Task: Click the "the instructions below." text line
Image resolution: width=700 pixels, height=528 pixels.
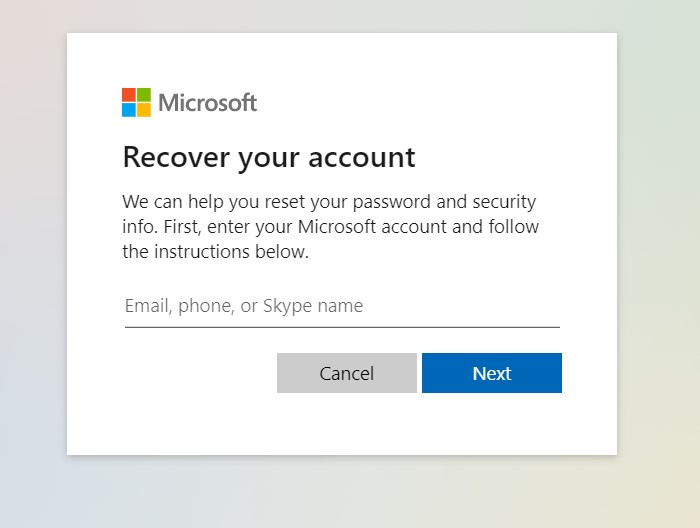Action: (x=215, y=252)
